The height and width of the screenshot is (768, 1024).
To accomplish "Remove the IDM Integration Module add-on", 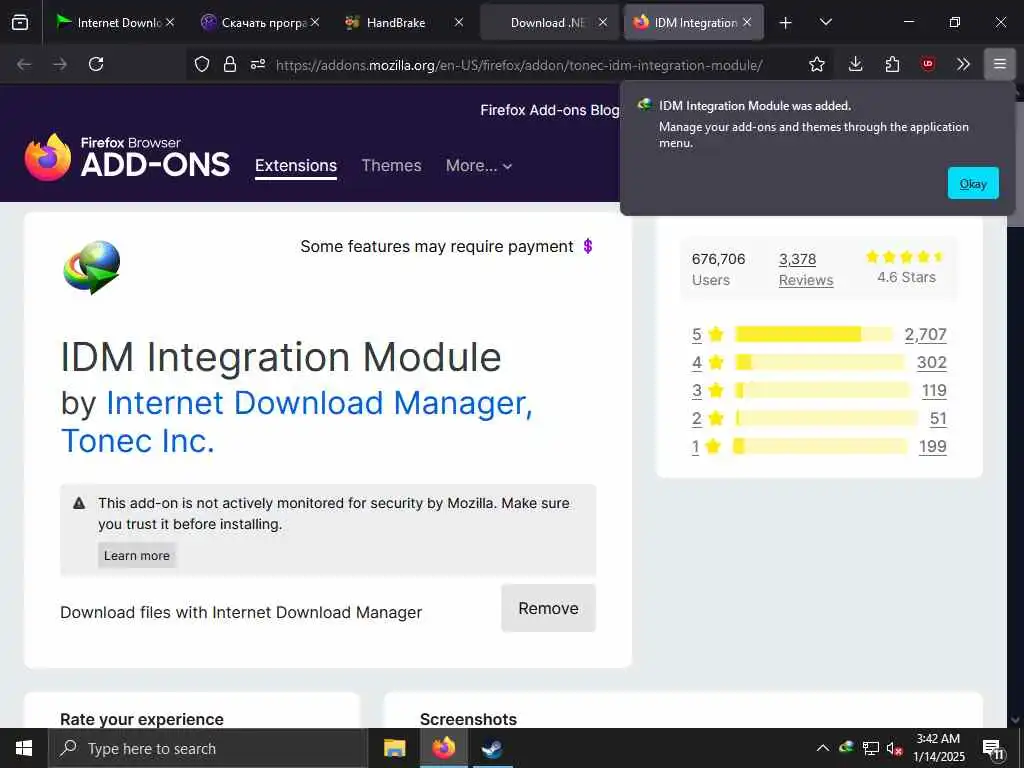I will 548,608.
